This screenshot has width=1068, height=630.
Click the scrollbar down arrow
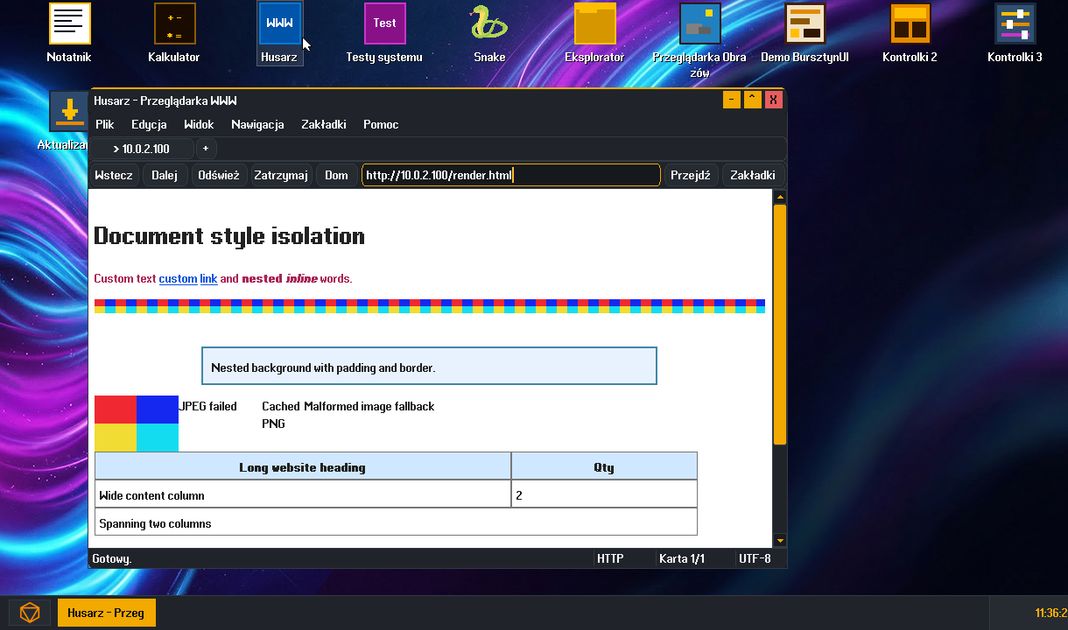(x=780, y=541)
